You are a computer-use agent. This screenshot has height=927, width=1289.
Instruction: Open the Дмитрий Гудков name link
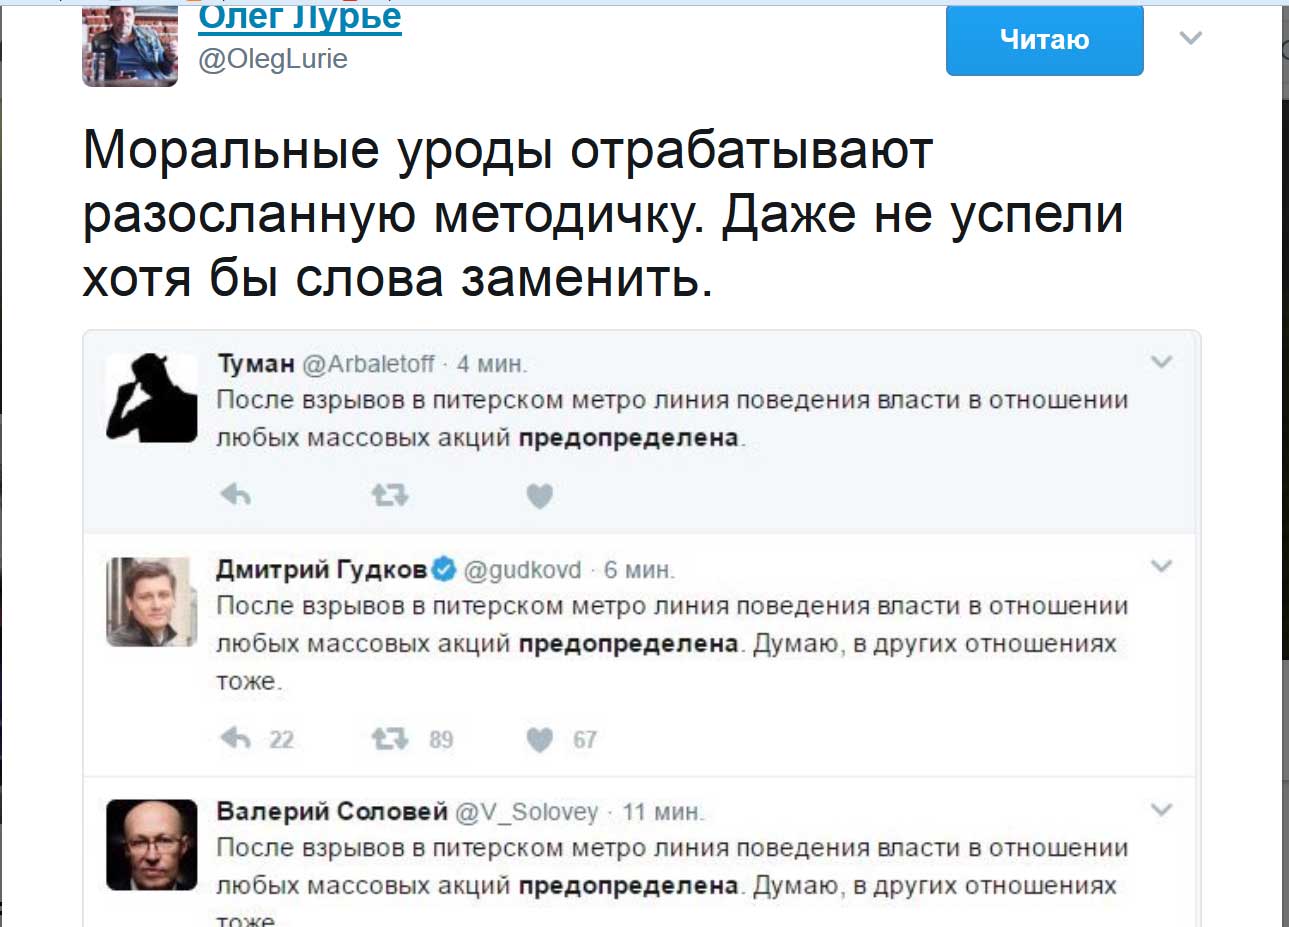pyautogui.click(x=321, y=570)
